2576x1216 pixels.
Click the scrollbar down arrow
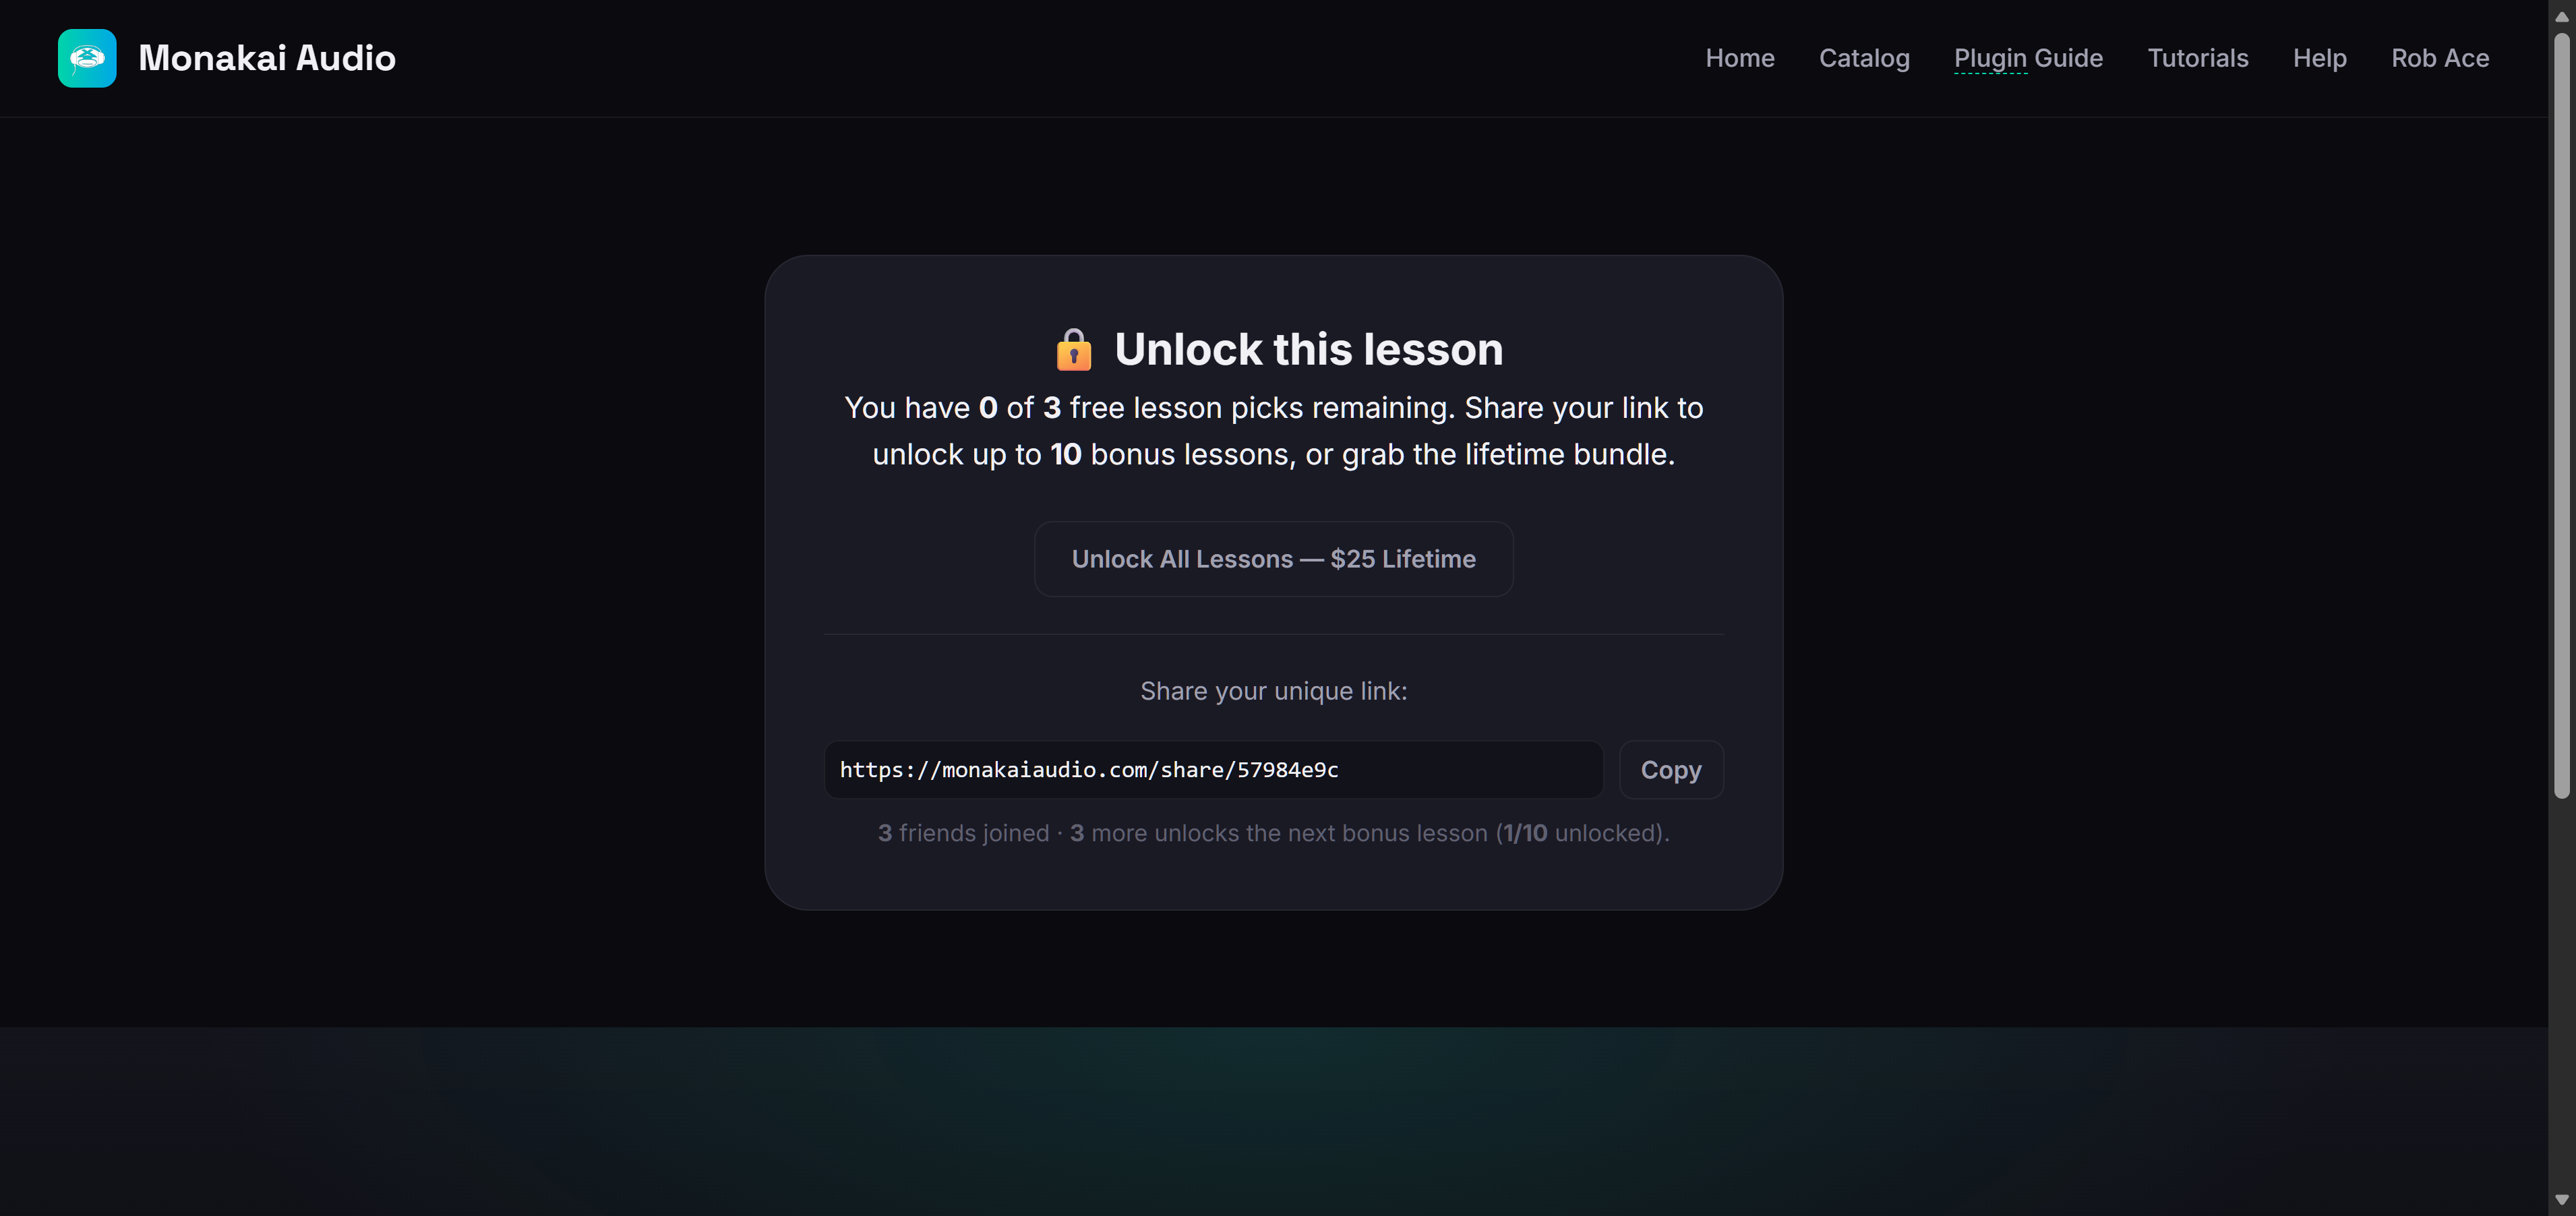[2561, 1200]
